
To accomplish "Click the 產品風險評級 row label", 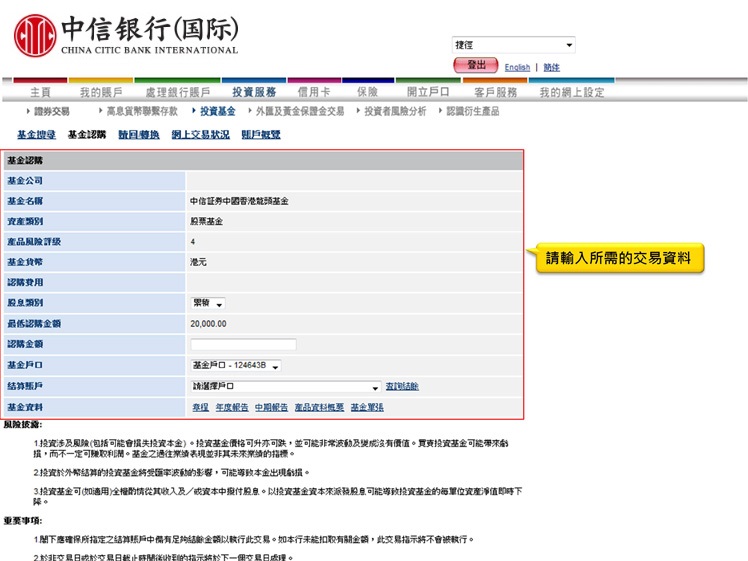I will pyautogui.click(x=34, y=242).
